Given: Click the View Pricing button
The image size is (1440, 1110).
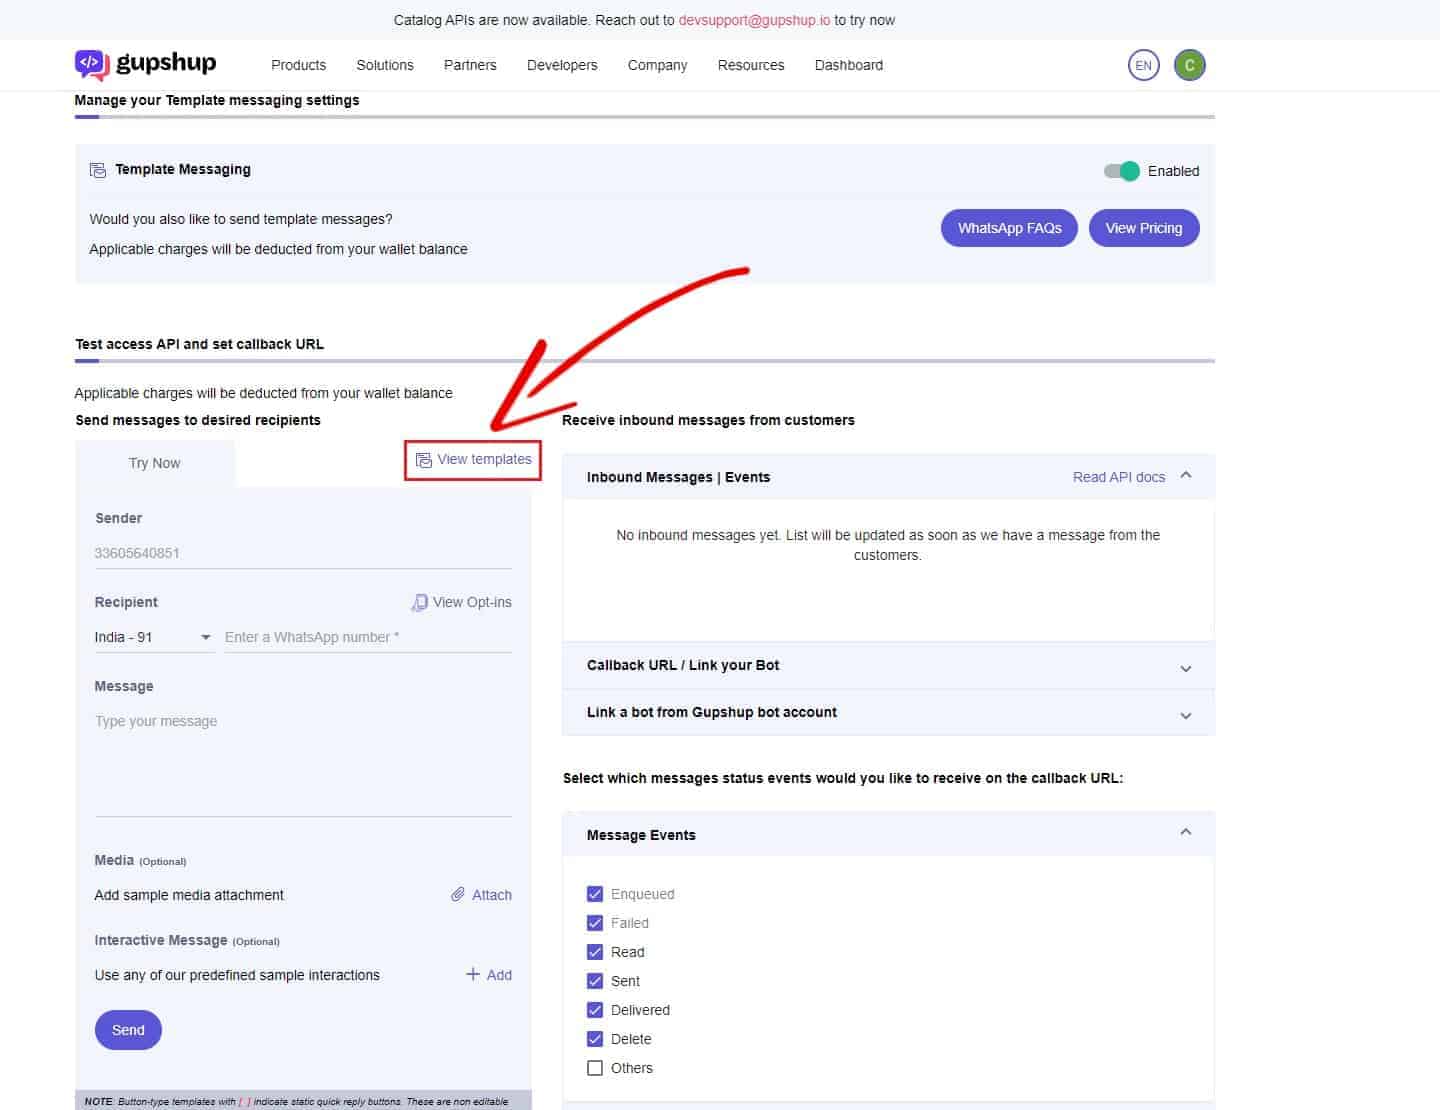Looking at the screenshot, I should click(1144, 228).
